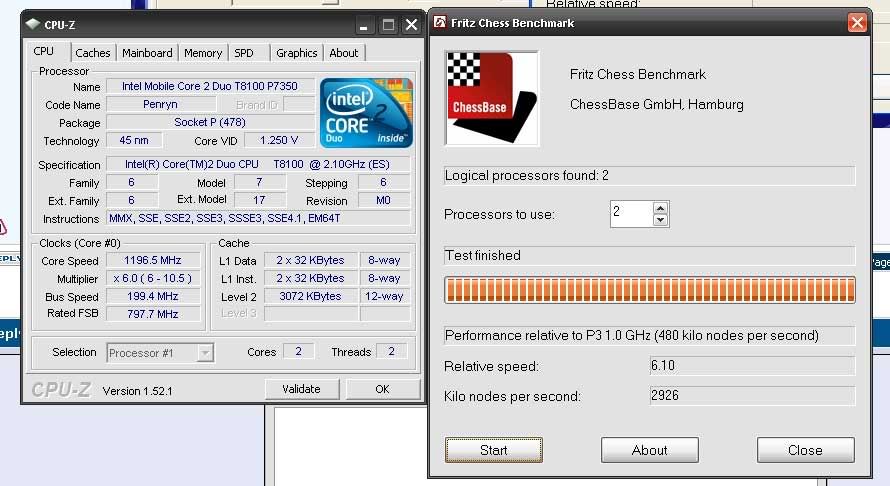Click the Kilo nodes per second value 2926
Viewport: 890px width, 486px height.
click(x=752, y=396)
